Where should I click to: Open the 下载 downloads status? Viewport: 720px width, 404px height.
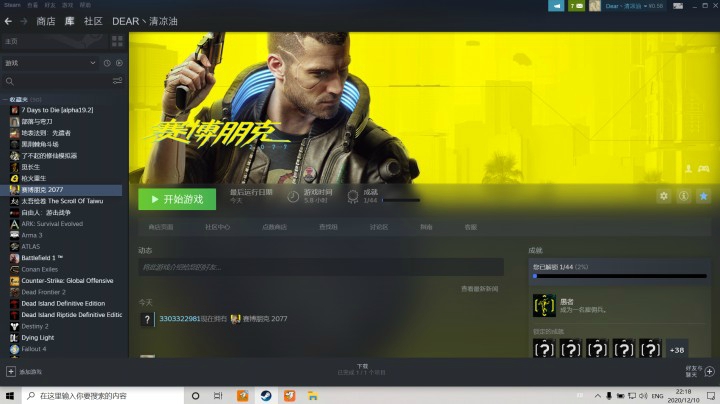pos(362,370)
